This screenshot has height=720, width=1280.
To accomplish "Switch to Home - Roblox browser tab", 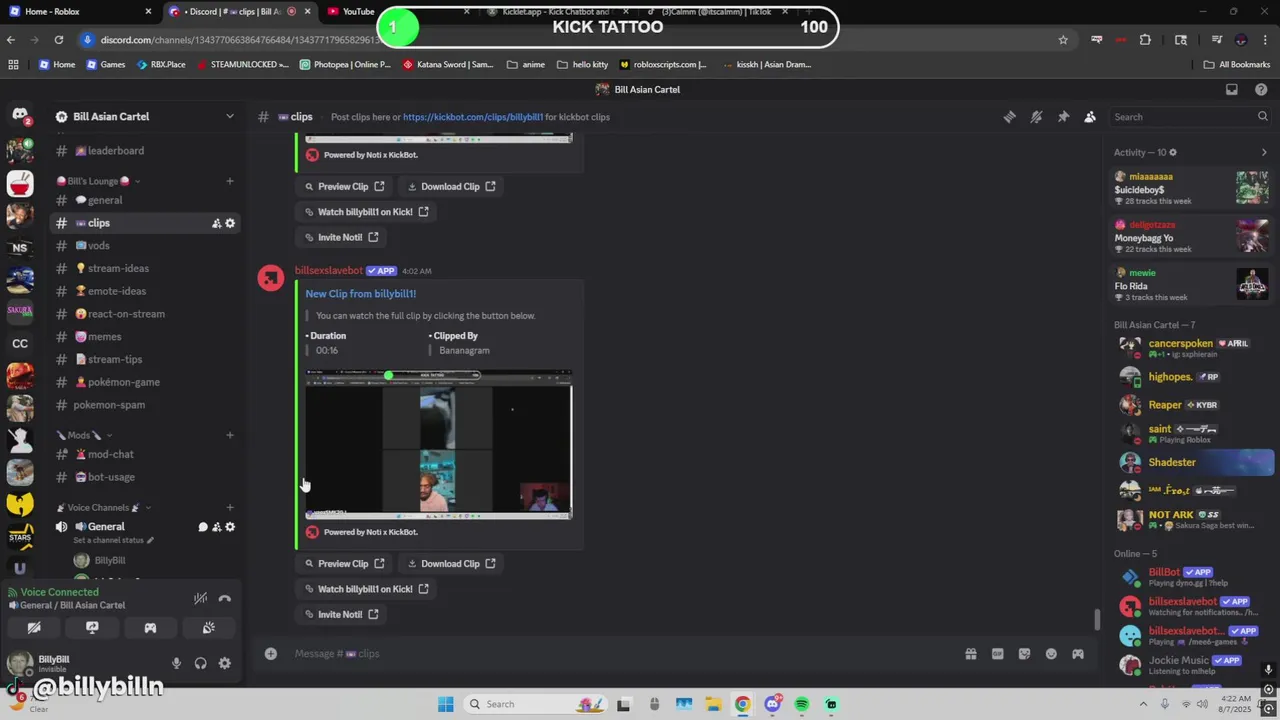I will coord(80,11).
